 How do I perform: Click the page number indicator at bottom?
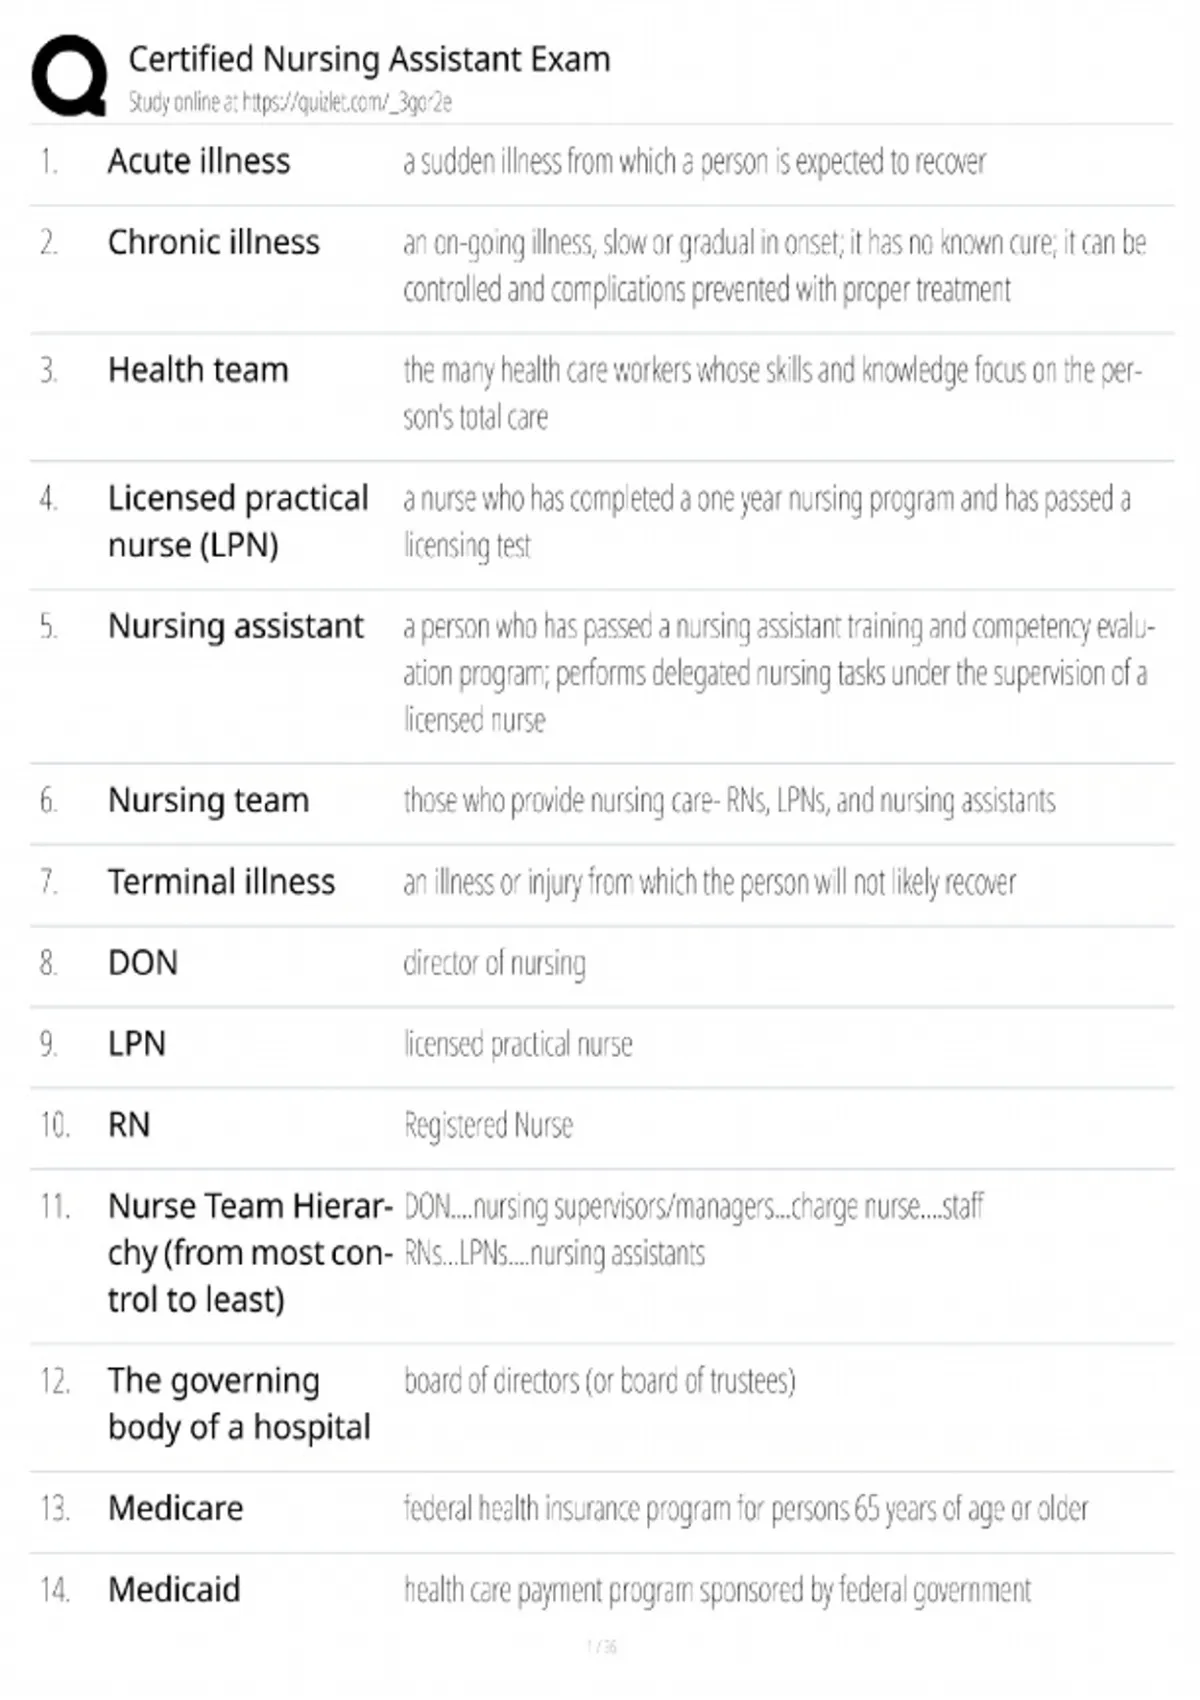(601, 1647)
